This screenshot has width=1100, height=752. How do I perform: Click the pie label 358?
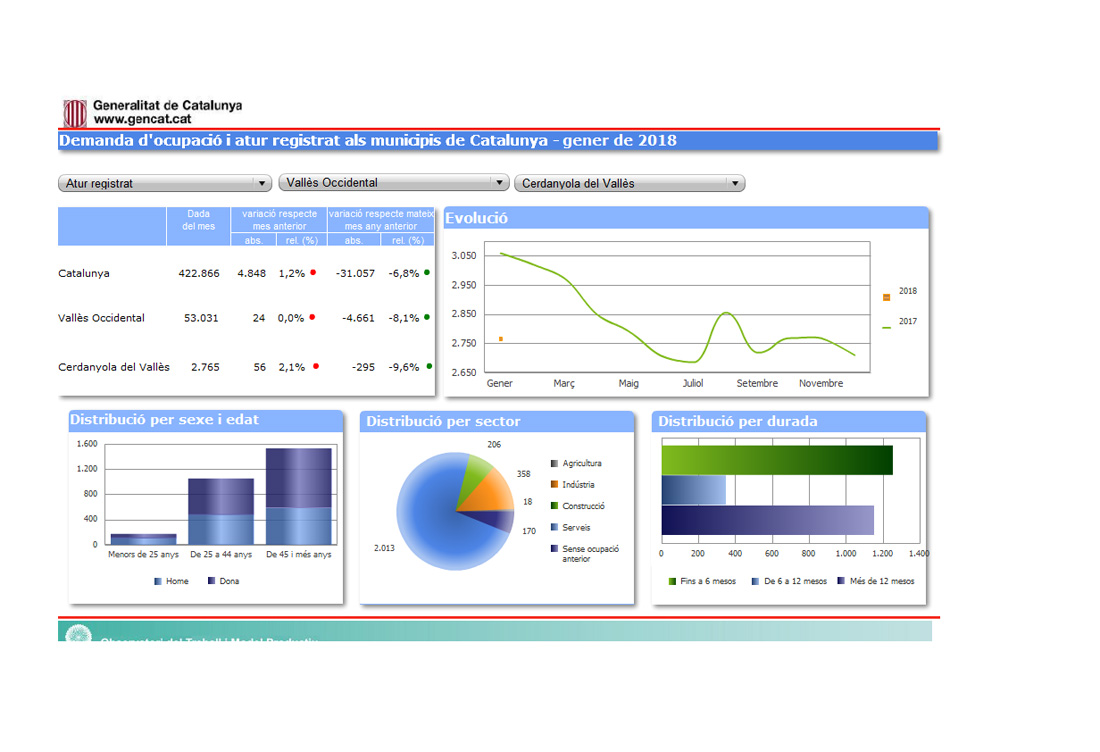[523, 474]
